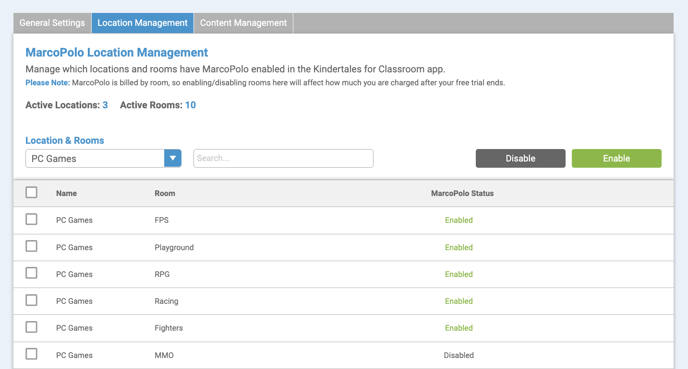Click the MarcoPolo Location Management heading
Viewport: 688px width, 369px height.
pyautogui.click(x=117, y=53)
